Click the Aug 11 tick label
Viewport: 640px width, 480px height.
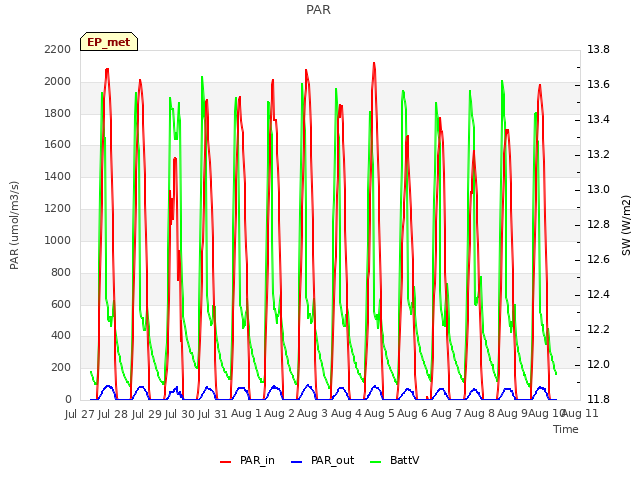tap(580, 414)
